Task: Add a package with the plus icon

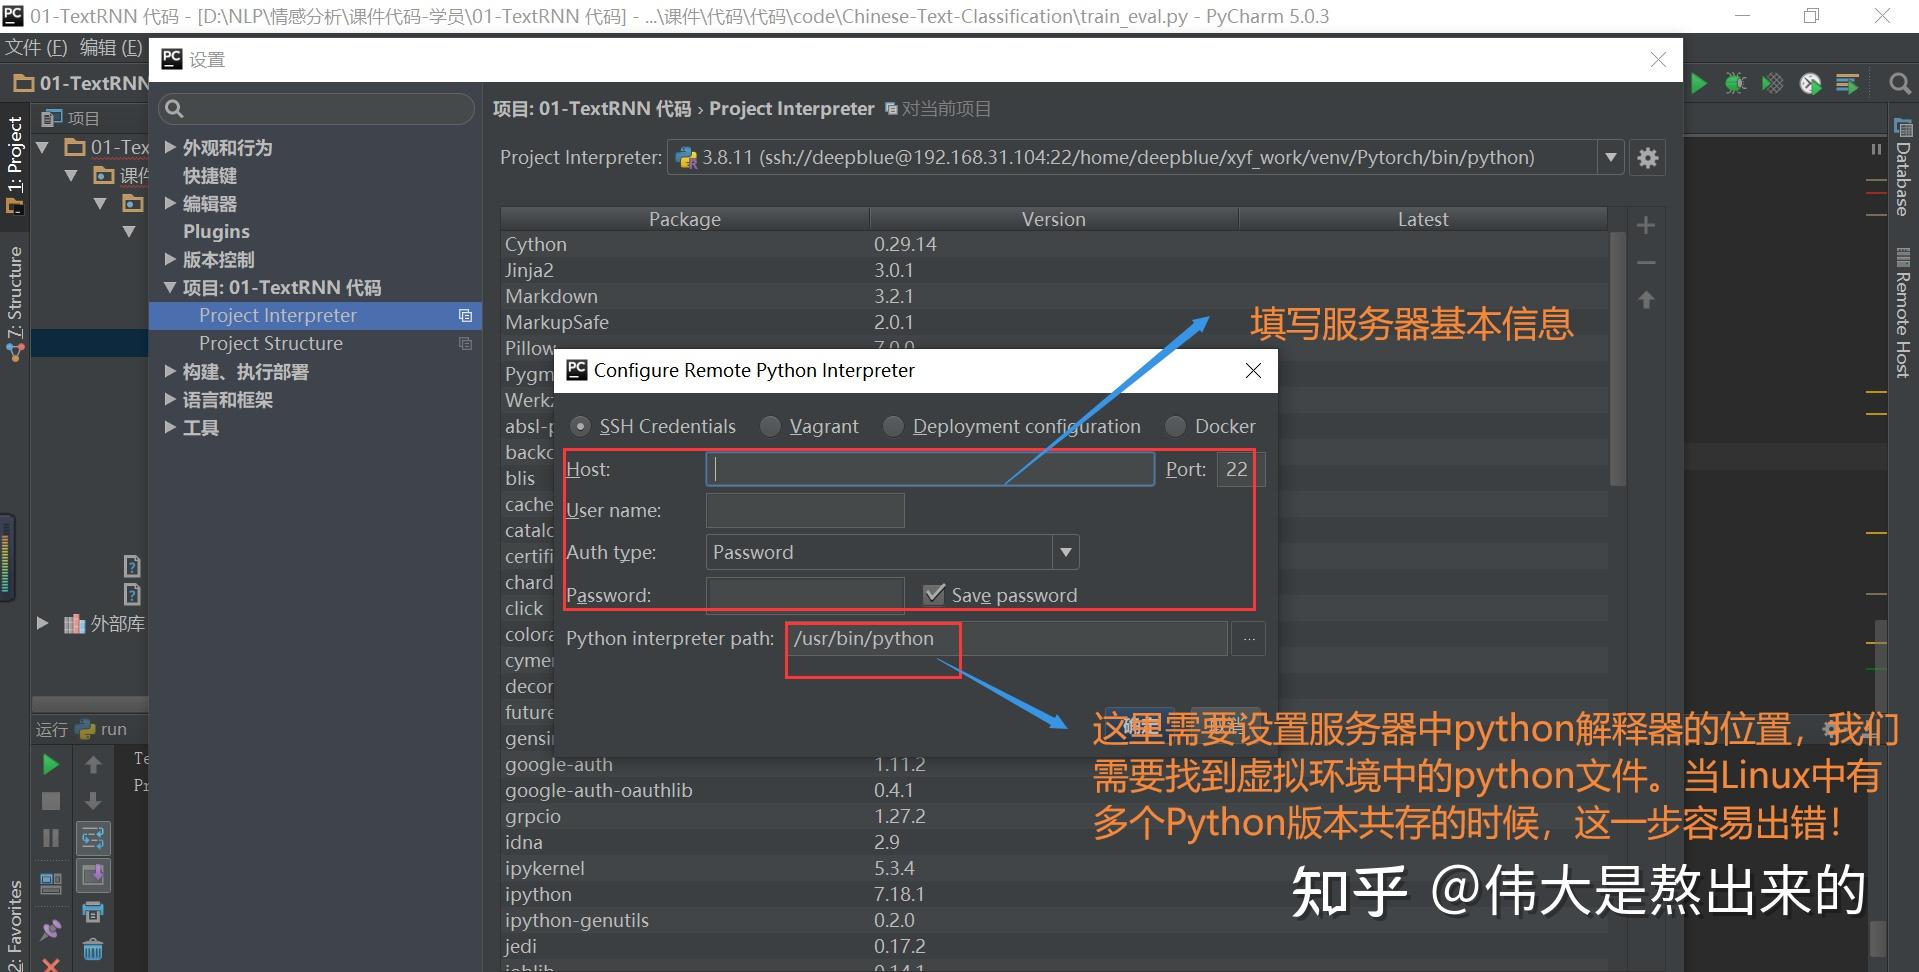Action: (1646, 226)
